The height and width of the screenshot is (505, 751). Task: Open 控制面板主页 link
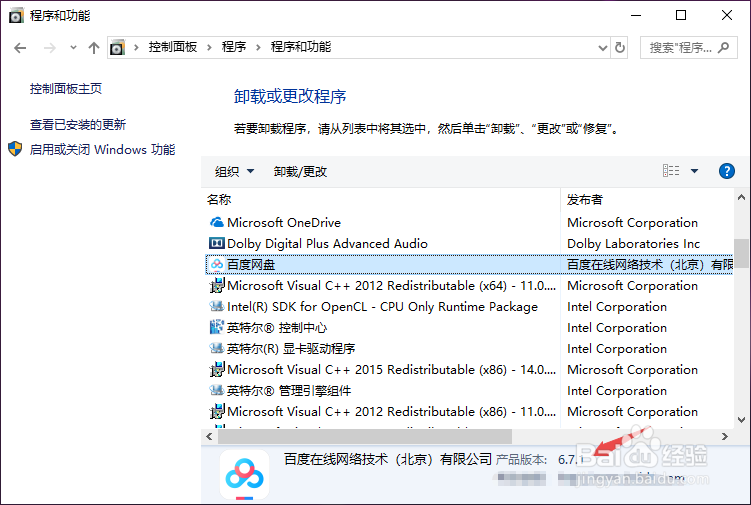pyautogui.click(x=66, y=89)
